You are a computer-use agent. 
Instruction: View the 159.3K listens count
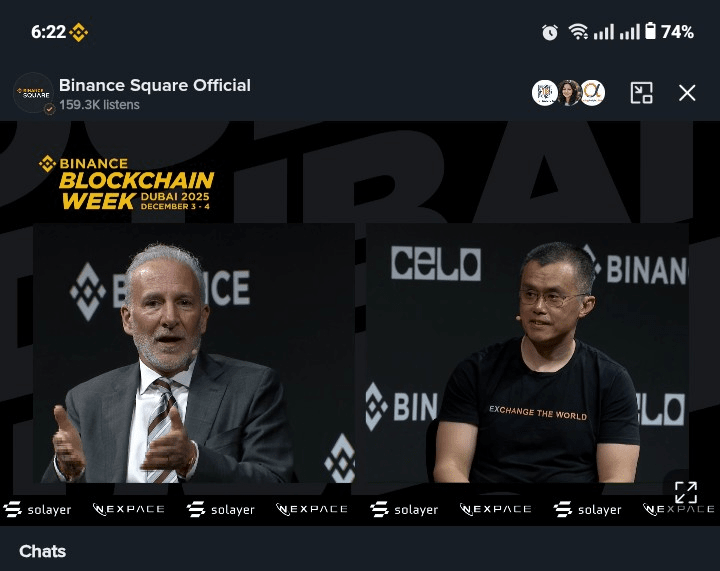99,105
